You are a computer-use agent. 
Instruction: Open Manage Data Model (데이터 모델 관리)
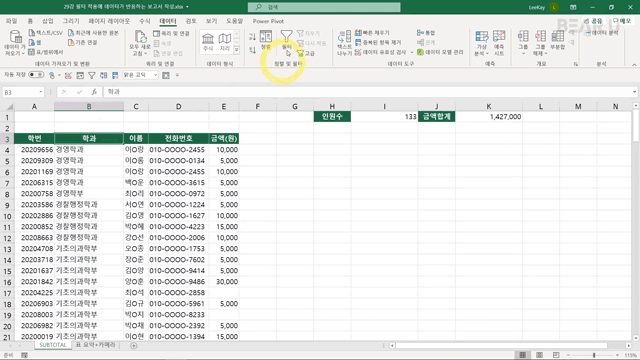(x=440, y=52)
